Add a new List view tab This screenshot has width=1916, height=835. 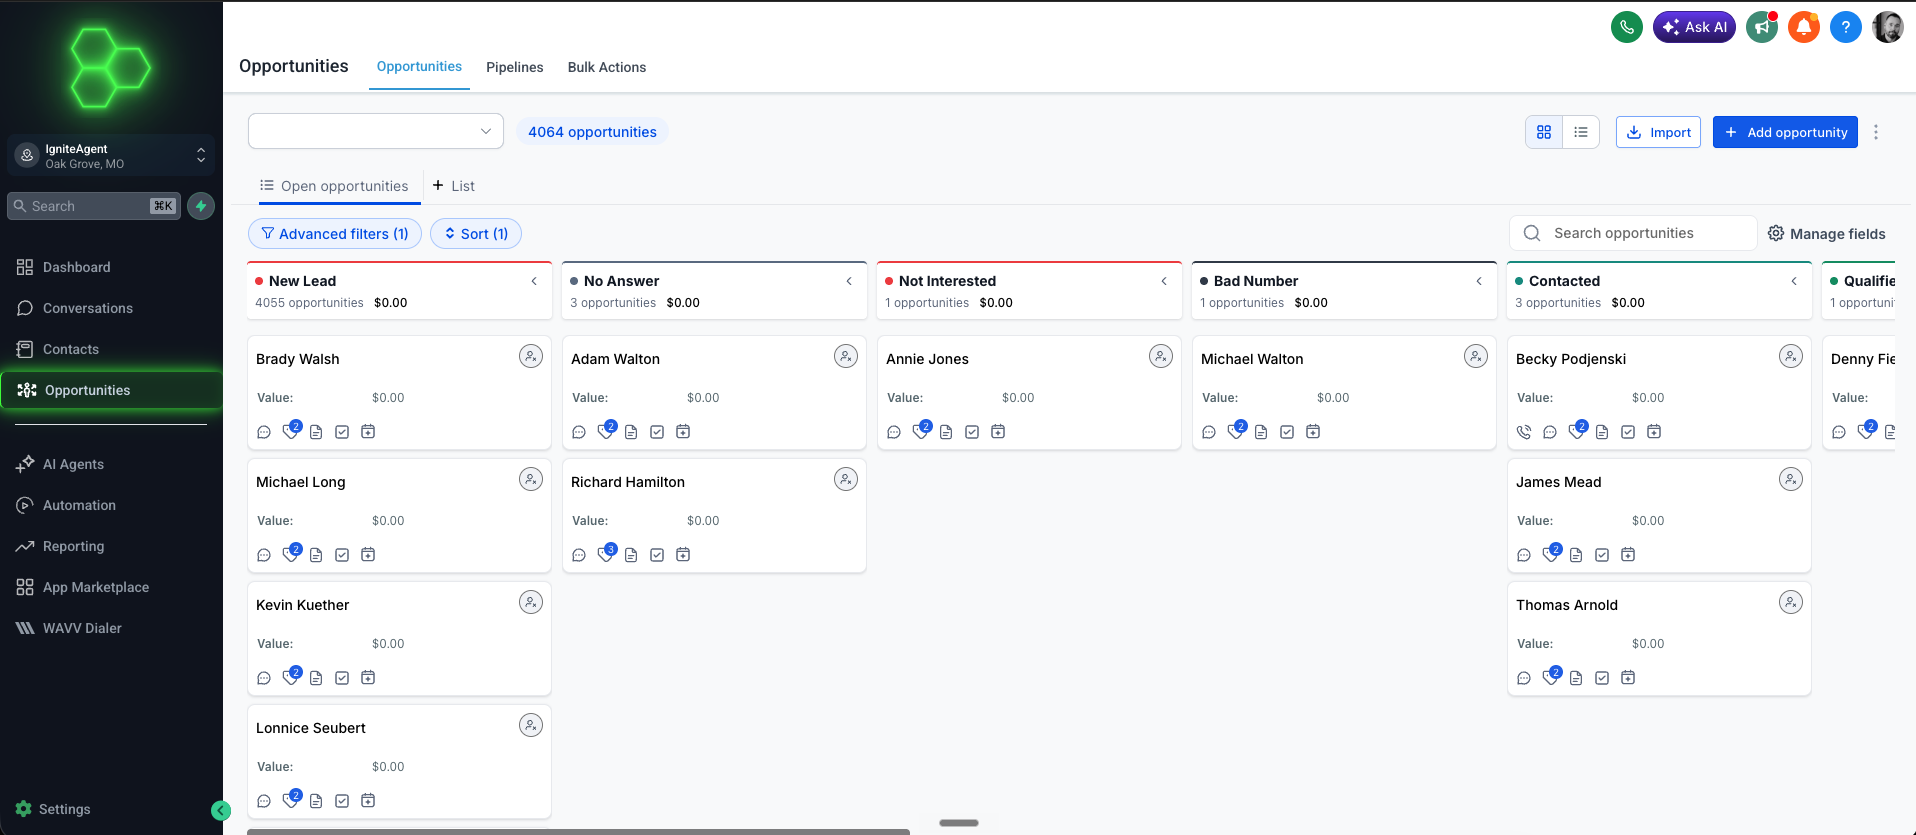[x=453, y=186]
